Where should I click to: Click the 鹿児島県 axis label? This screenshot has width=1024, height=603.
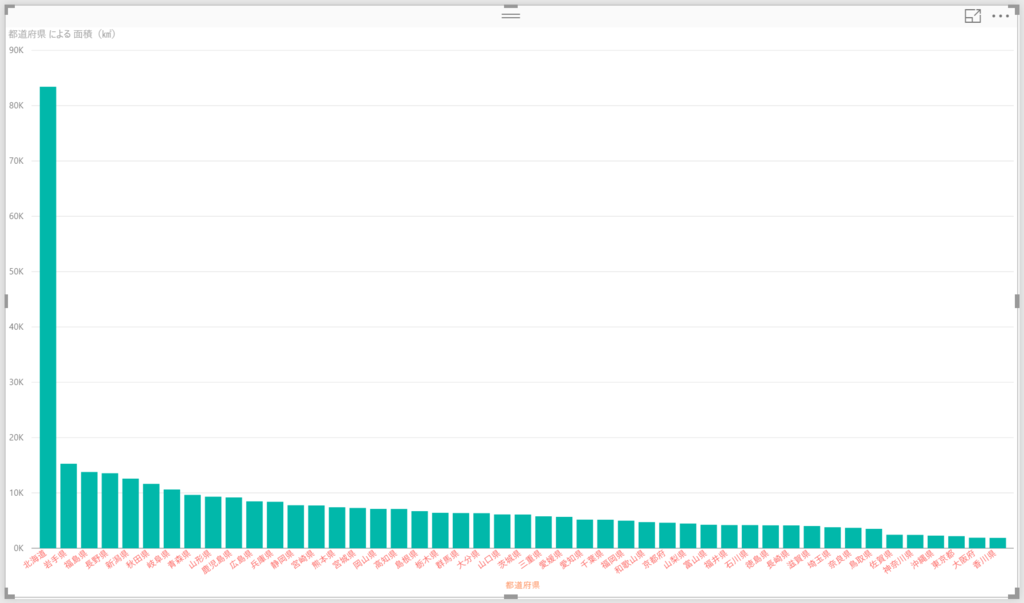coord(216,562)
